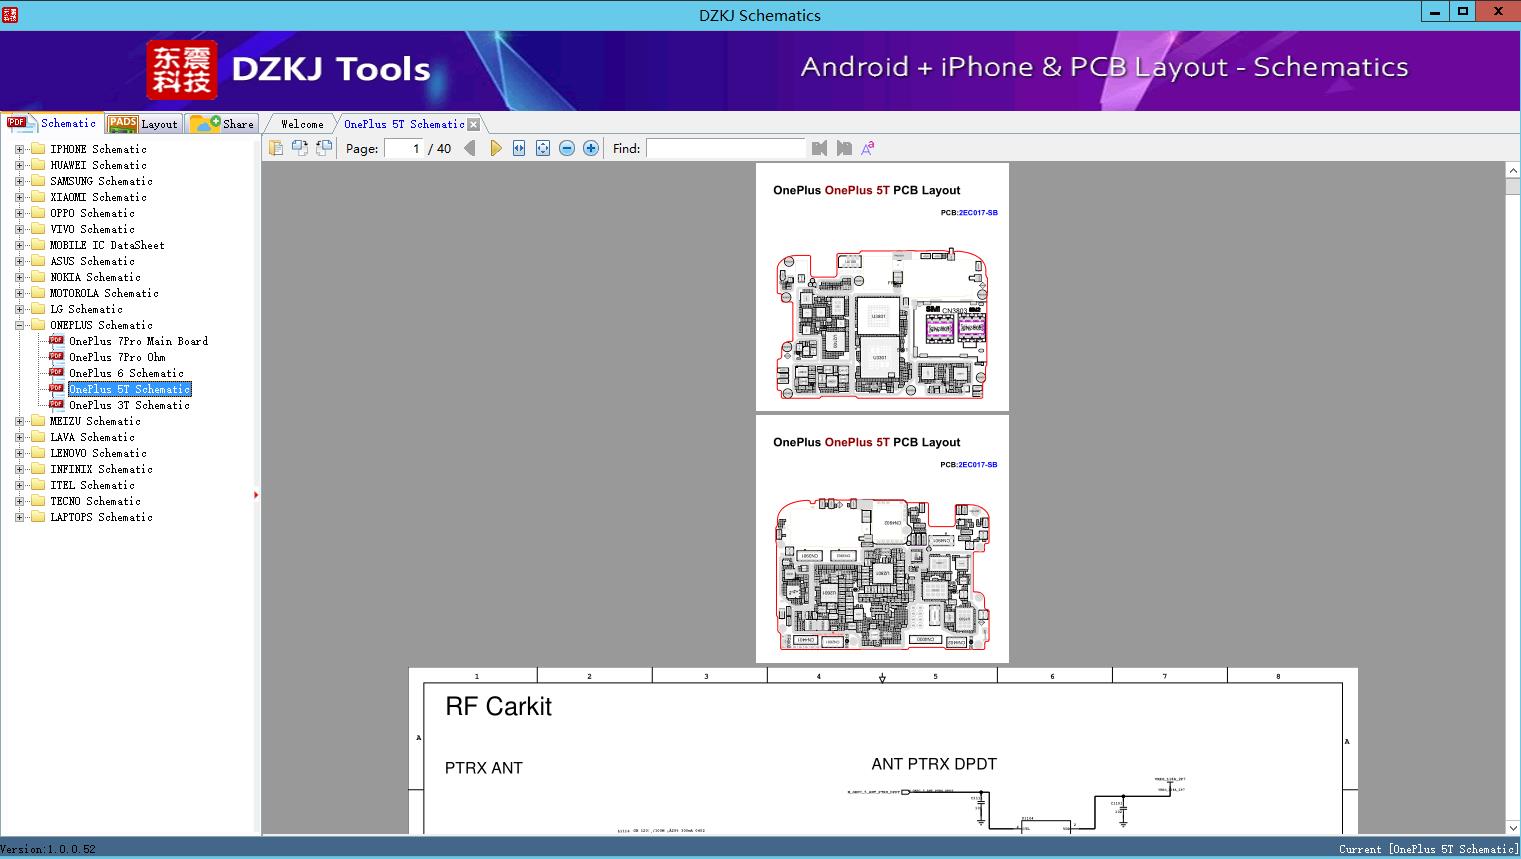The width and height of the screenshot is (1521, 859).
Task: Expand the MEIZU Schematic folder
Action: pos(19,421)
